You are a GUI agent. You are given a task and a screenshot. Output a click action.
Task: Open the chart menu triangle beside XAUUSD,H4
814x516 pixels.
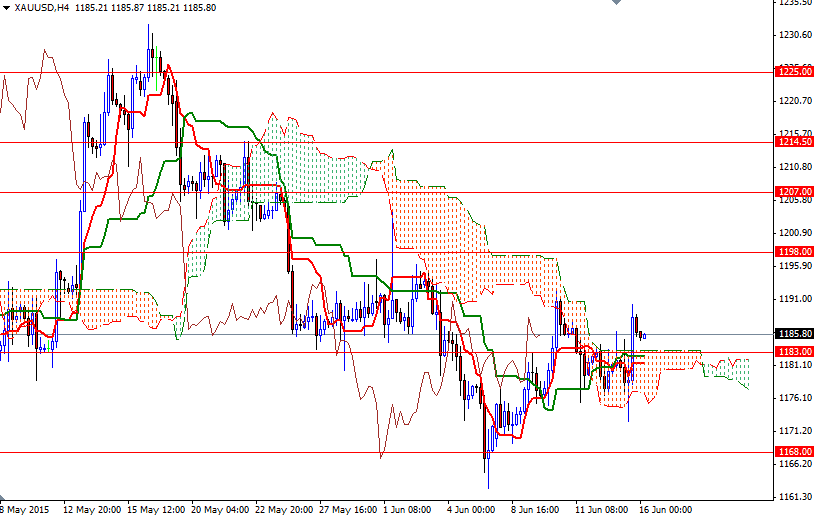pos(6,7)
